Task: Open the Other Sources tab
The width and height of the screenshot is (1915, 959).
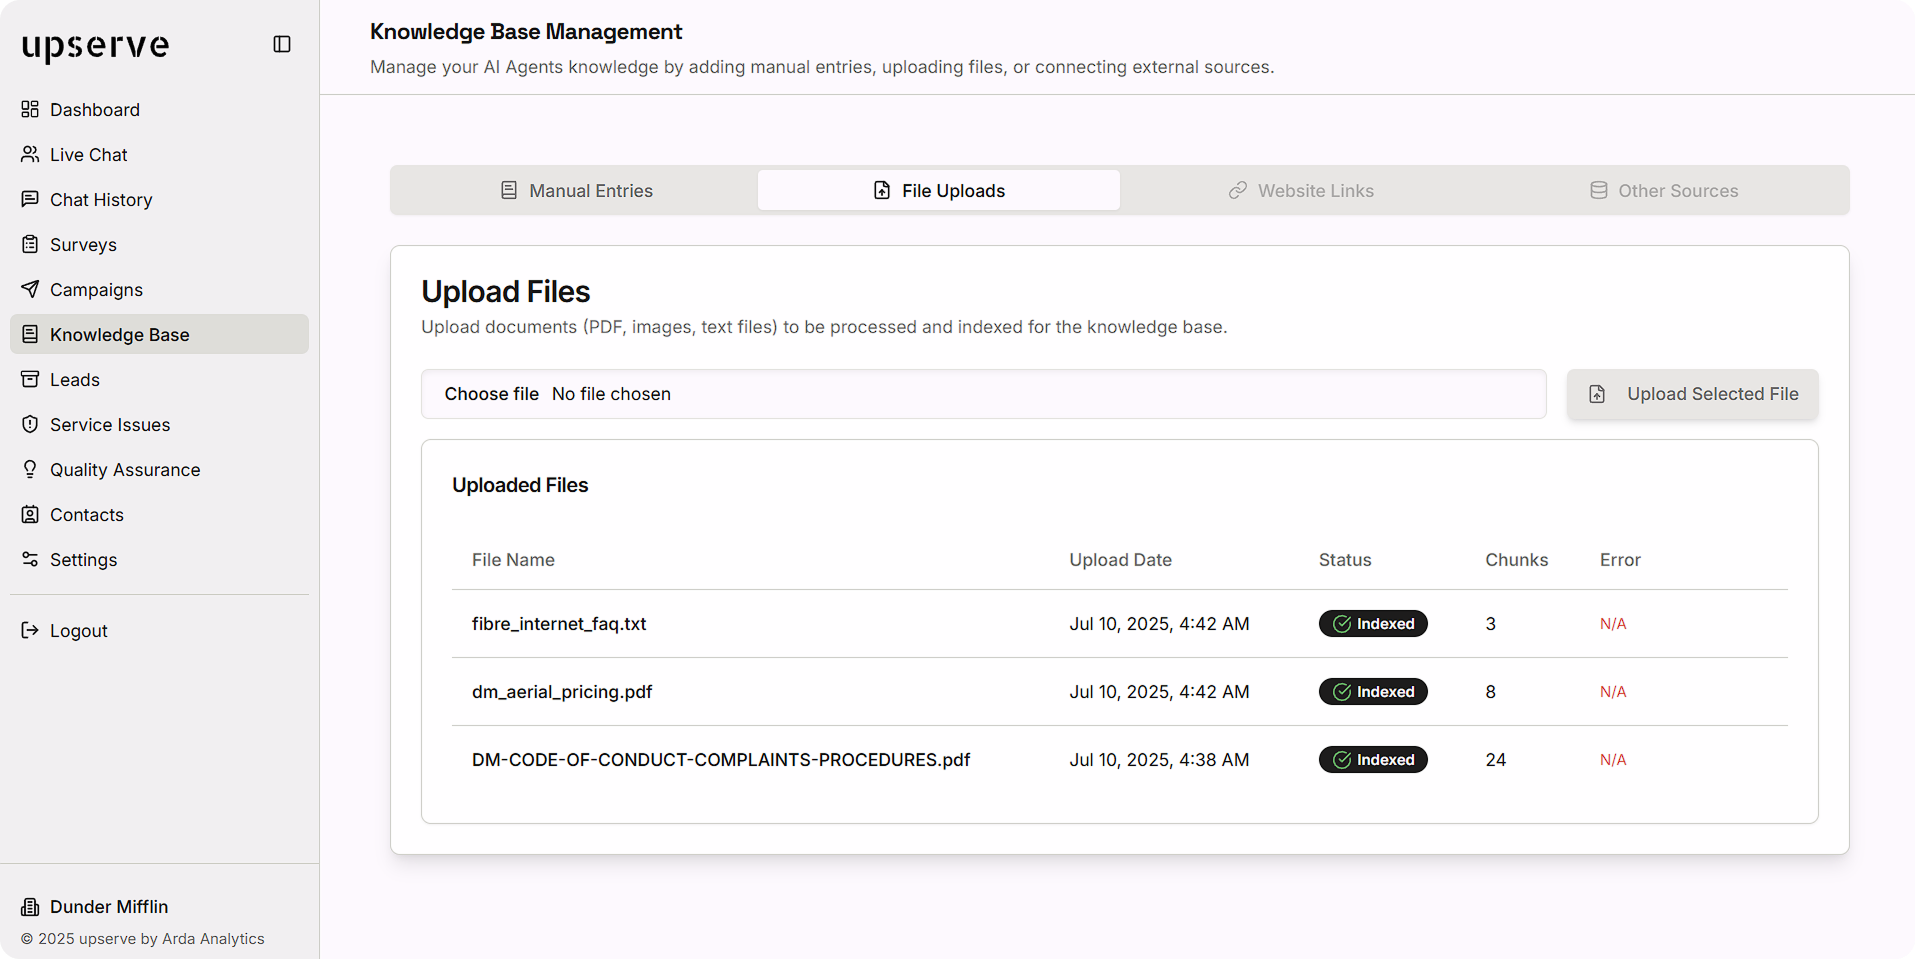Action: (1664, 190)
